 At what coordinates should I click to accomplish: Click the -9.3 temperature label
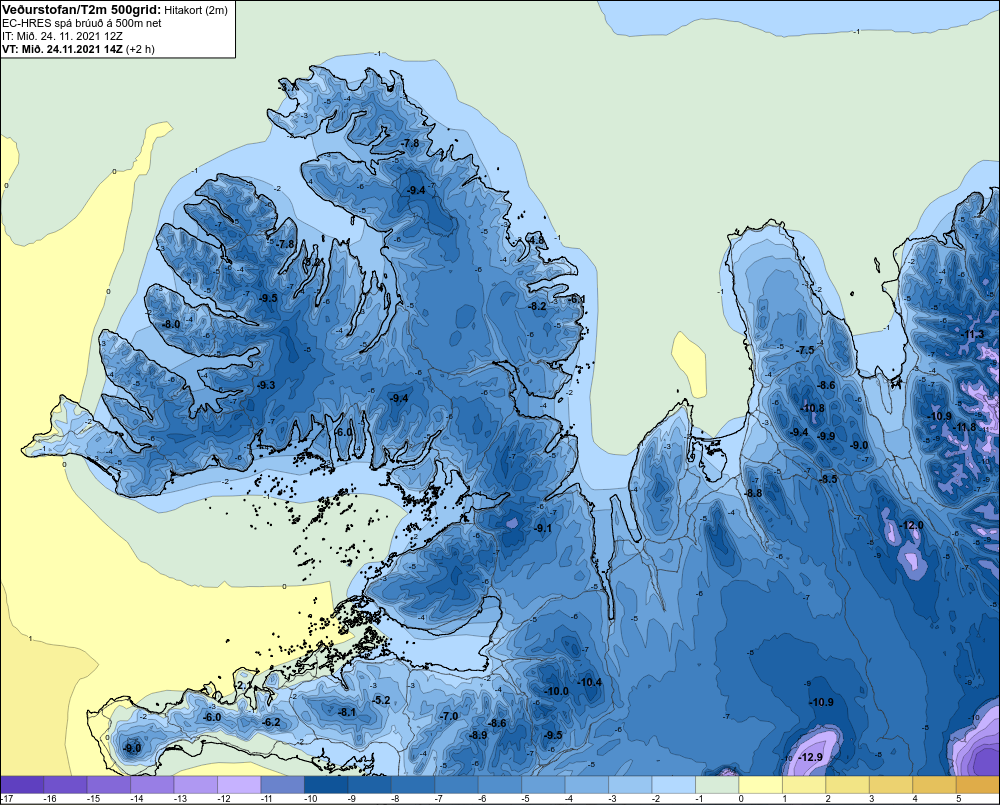tap(266, 385)
